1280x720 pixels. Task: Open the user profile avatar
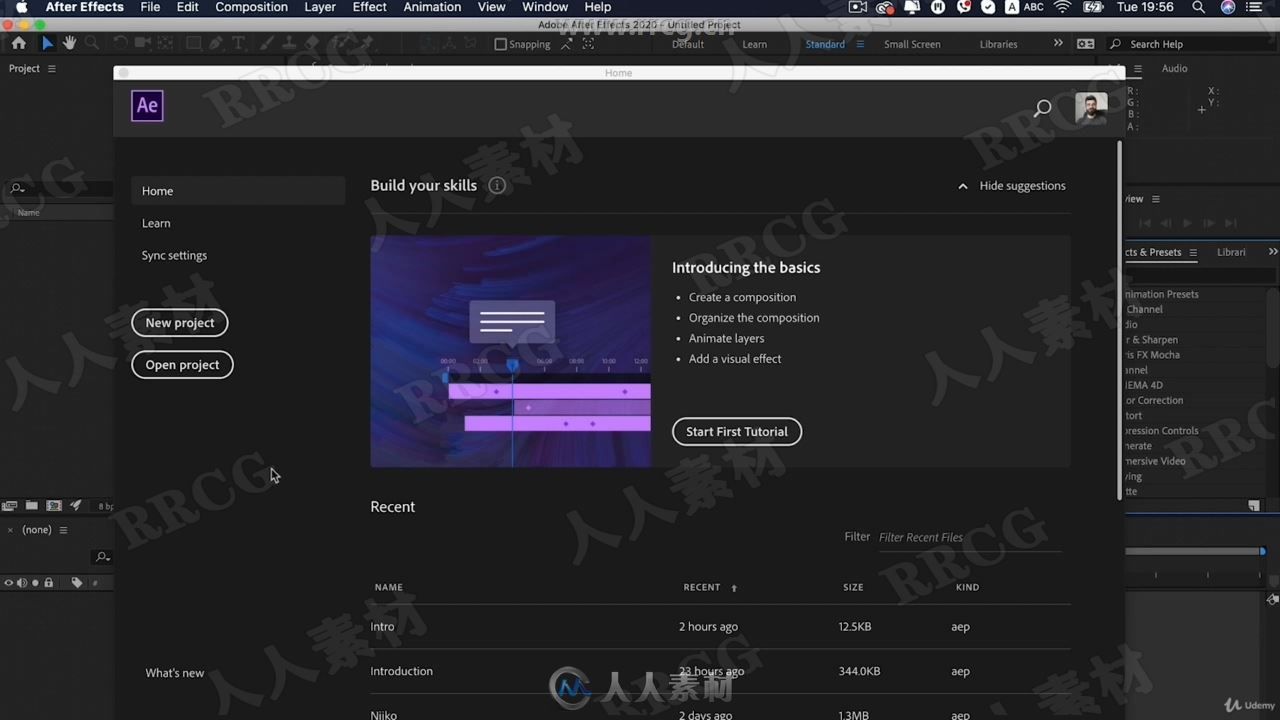(1091, 108)
